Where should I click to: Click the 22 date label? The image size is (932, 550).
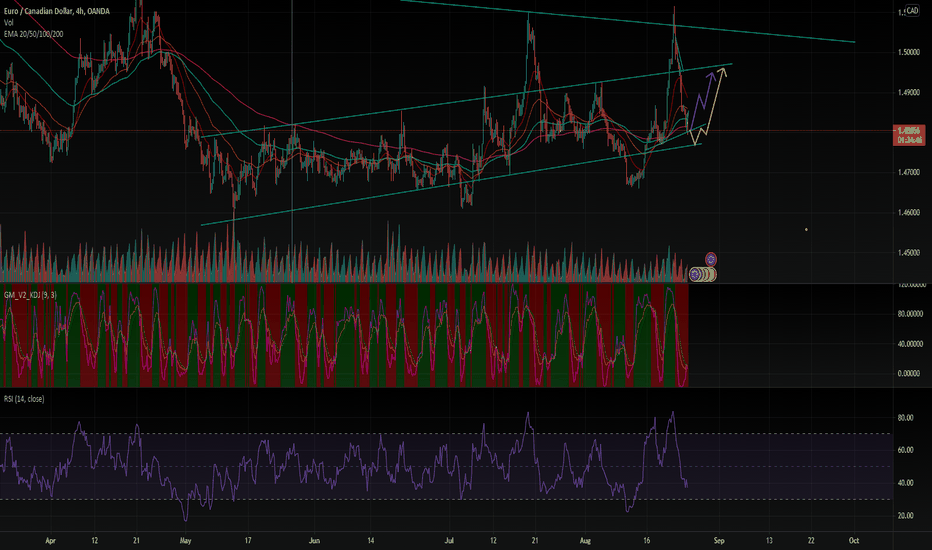[811, 540]
